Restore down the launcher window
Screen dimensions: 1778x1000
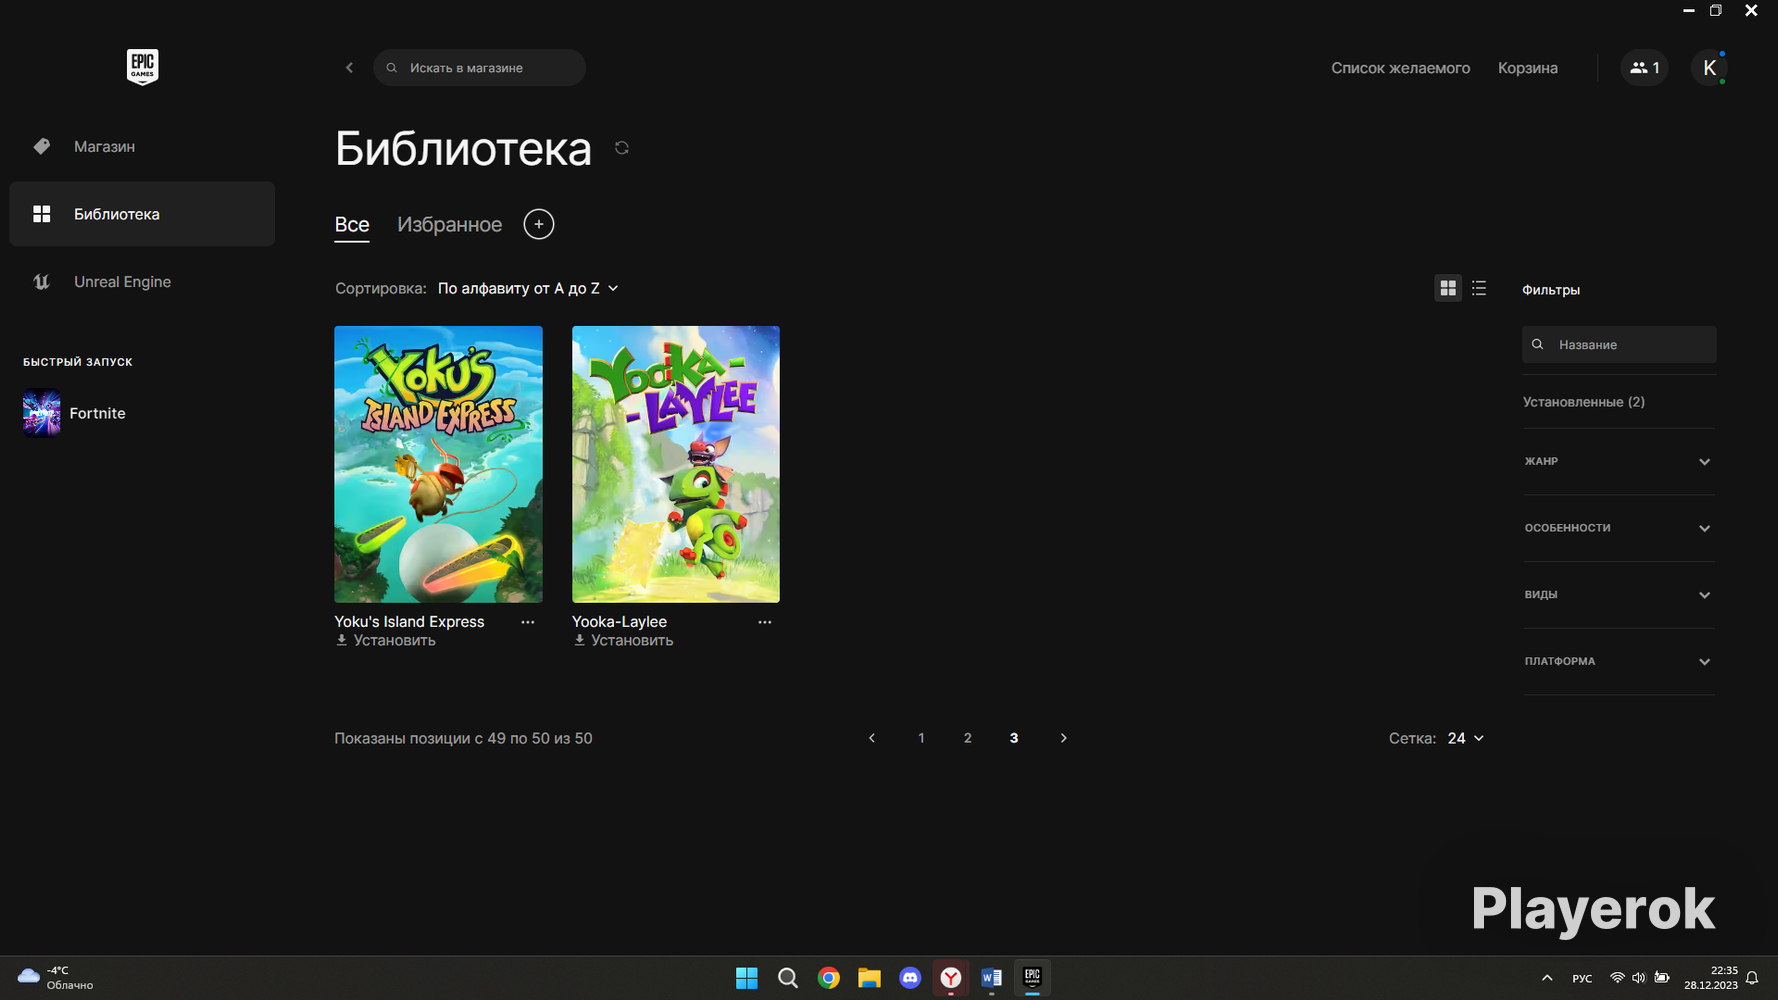[1716, 10]
